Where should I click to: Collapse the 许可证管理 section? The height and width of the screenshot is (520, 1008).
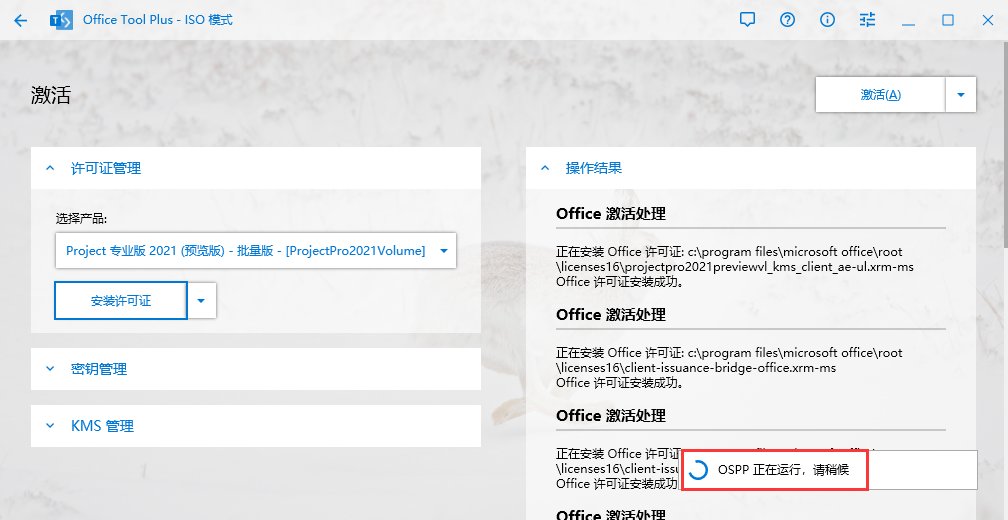point(256,168)
